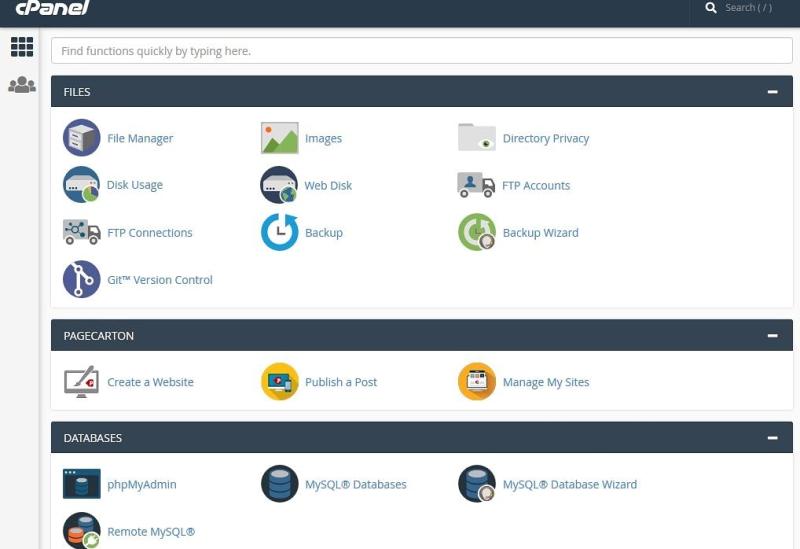Open the Backup Wizard icon

coord(477,232)
